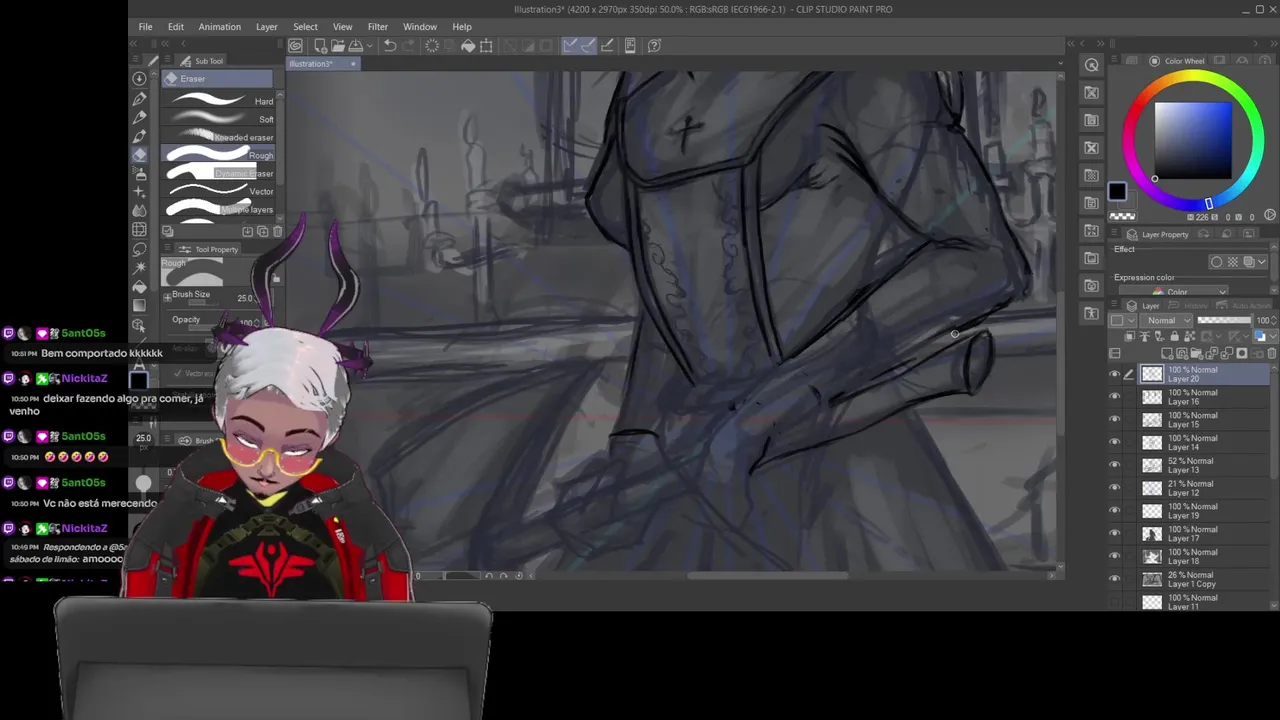Open the Filter menu
This screenshot has height=720, width=1280.
[377, 27]
